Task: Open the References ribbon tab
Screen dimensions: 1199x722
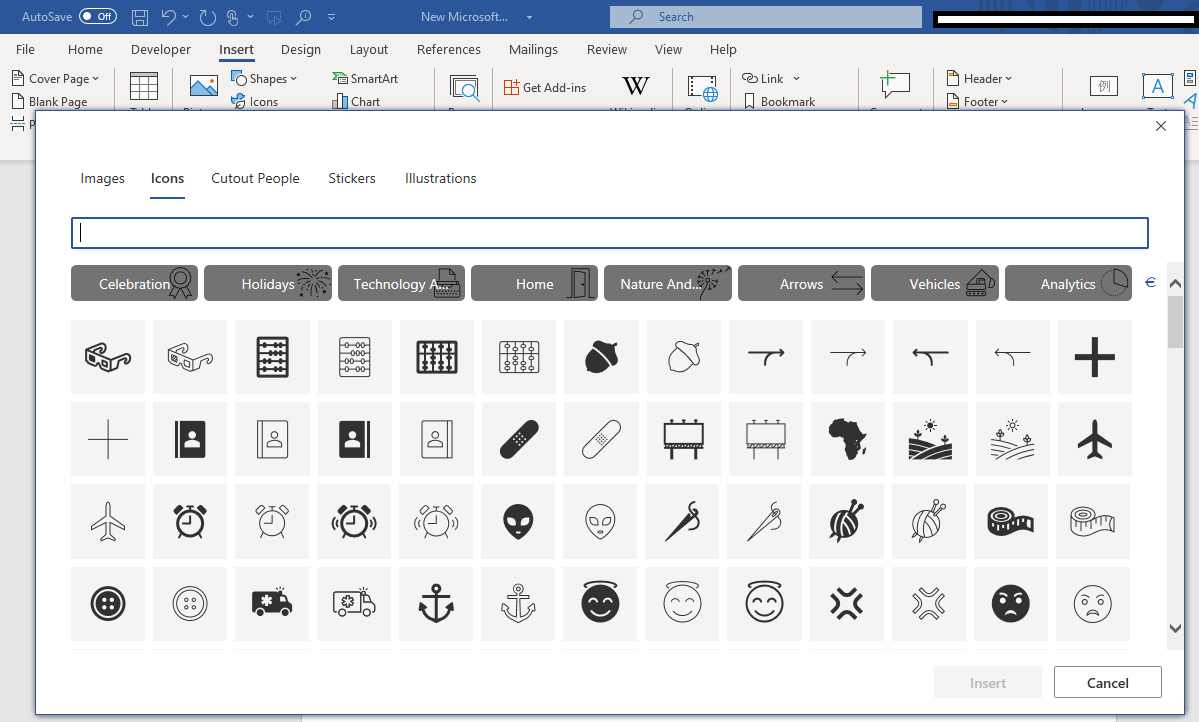Action: click(449, 49)
